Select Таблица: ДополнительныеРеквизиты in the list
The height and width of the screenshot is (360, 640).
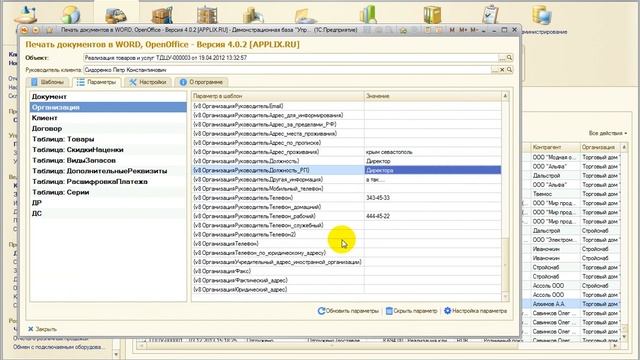click(x=108, y=171)
